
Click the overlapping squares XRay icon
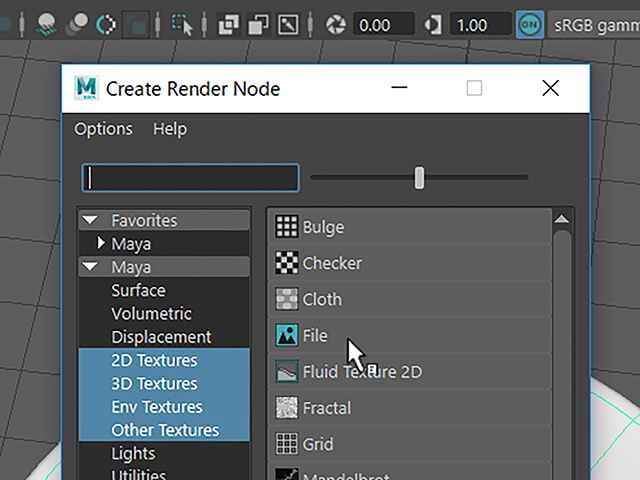(x=229, y=24)
